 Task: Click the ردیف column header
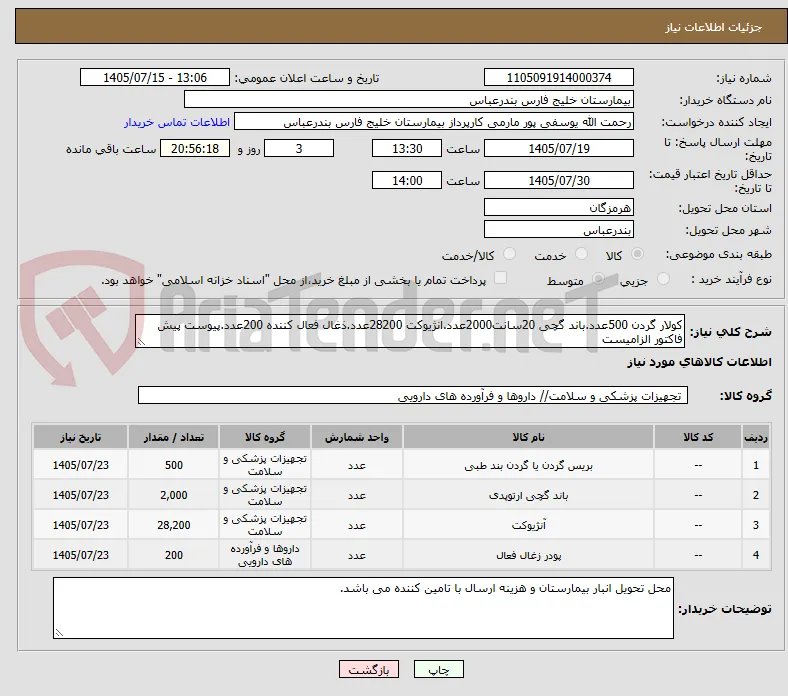755,437
